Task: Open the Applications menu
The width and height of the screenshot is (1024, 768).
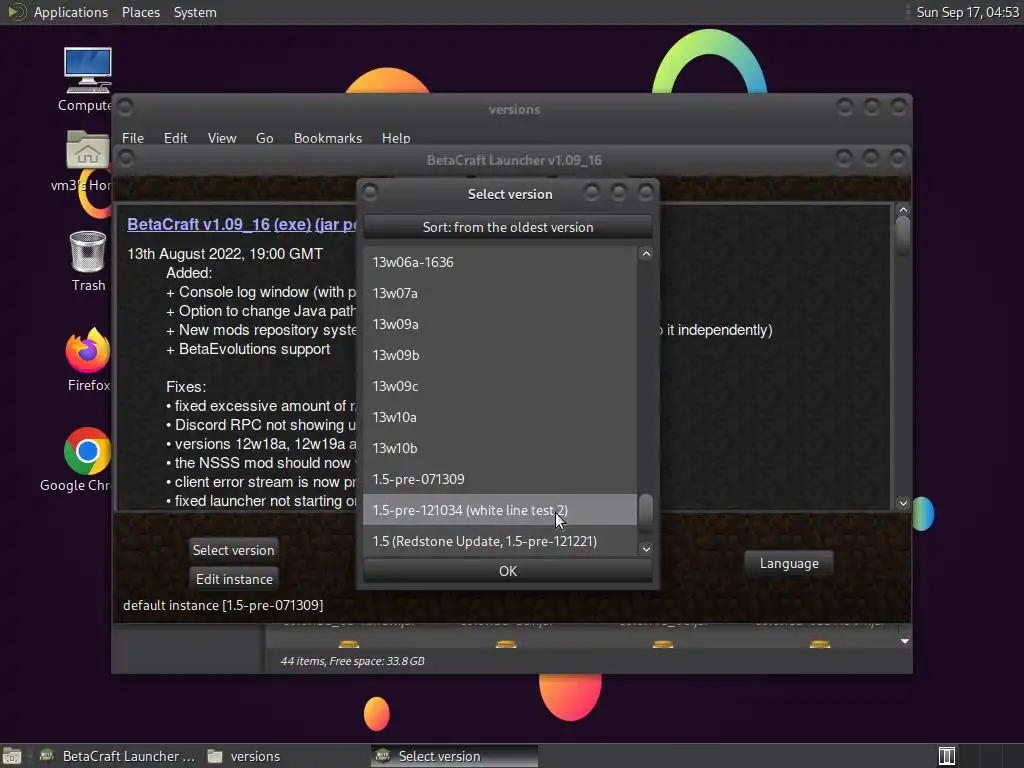Action: pyautogui.click(x=71, y=12)
